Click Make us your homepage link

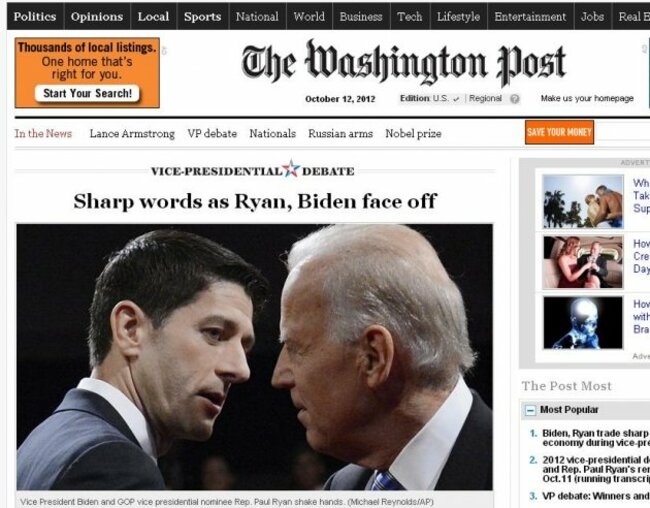(587, 99)
